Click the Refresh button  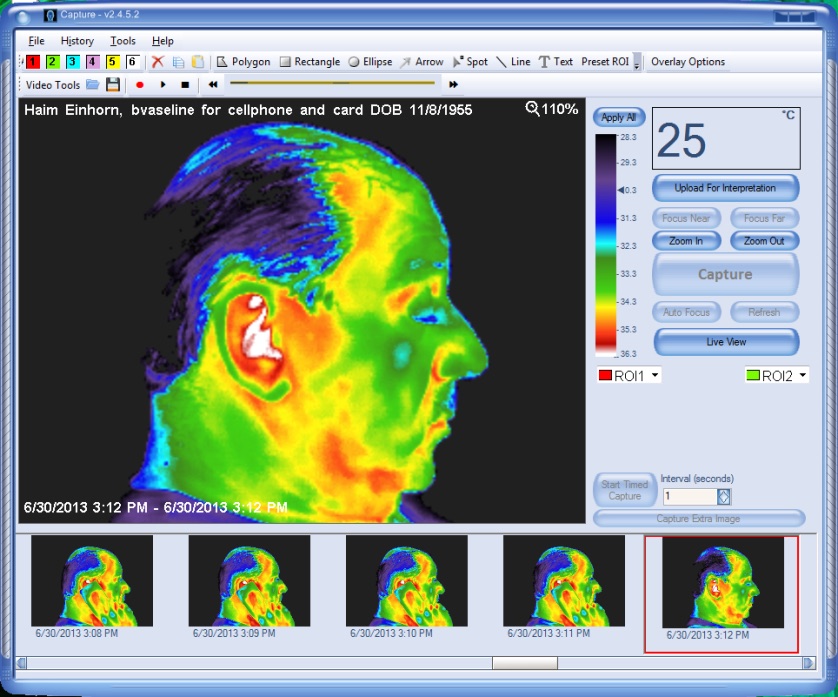[x=764, y=312]
